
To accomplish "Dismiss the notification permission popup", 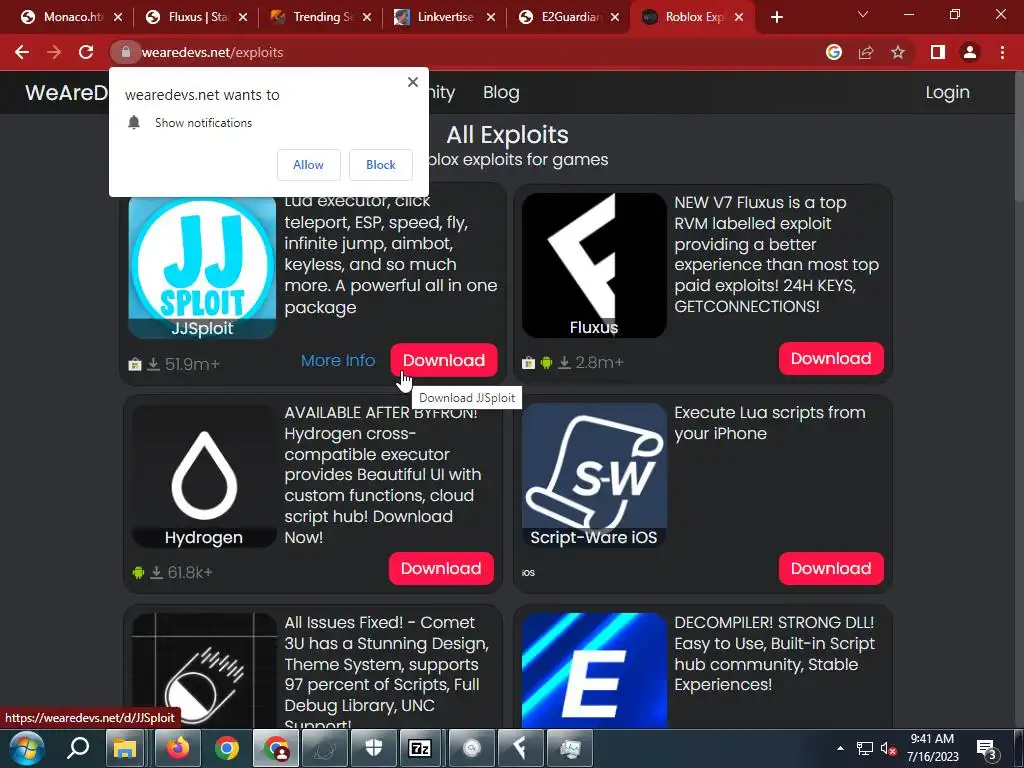I will (x=413, y=82).
